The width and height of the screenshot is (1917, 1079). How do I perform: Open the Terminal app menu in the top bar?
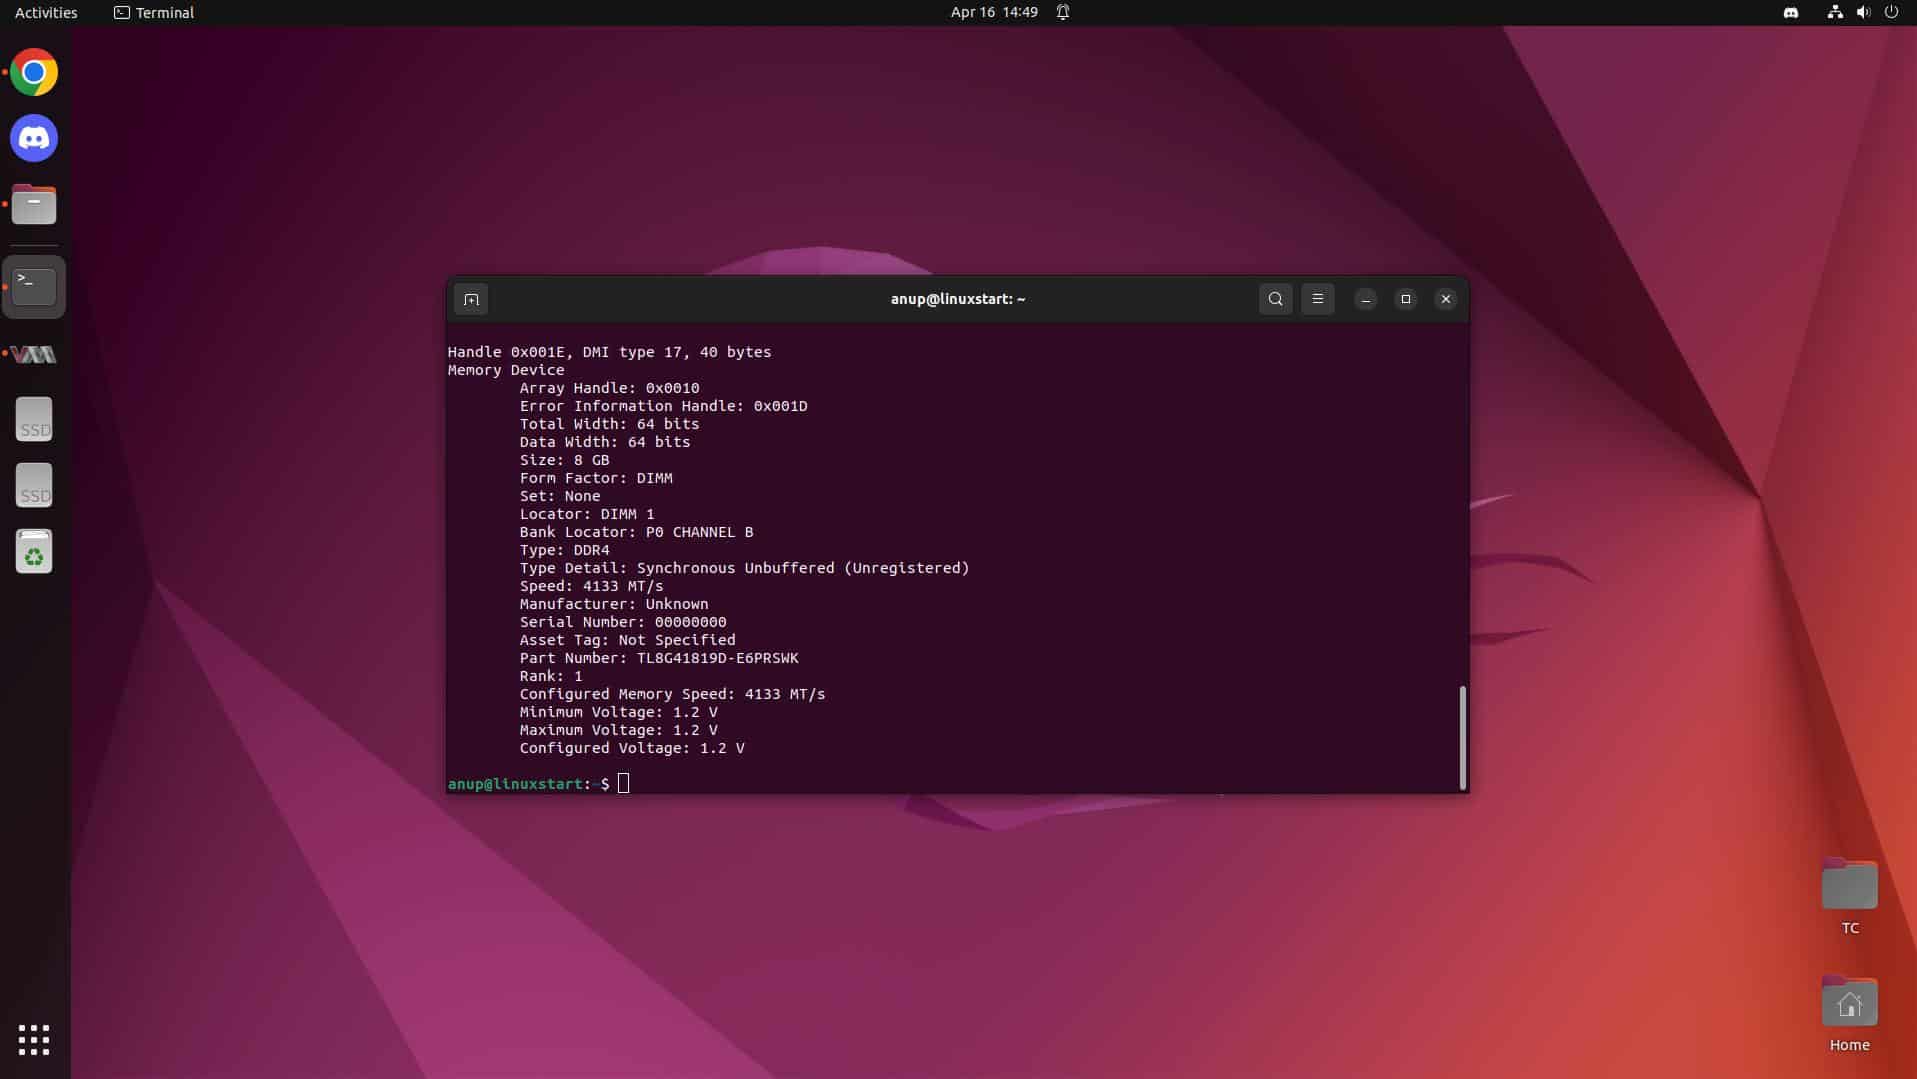coord(152,13)
